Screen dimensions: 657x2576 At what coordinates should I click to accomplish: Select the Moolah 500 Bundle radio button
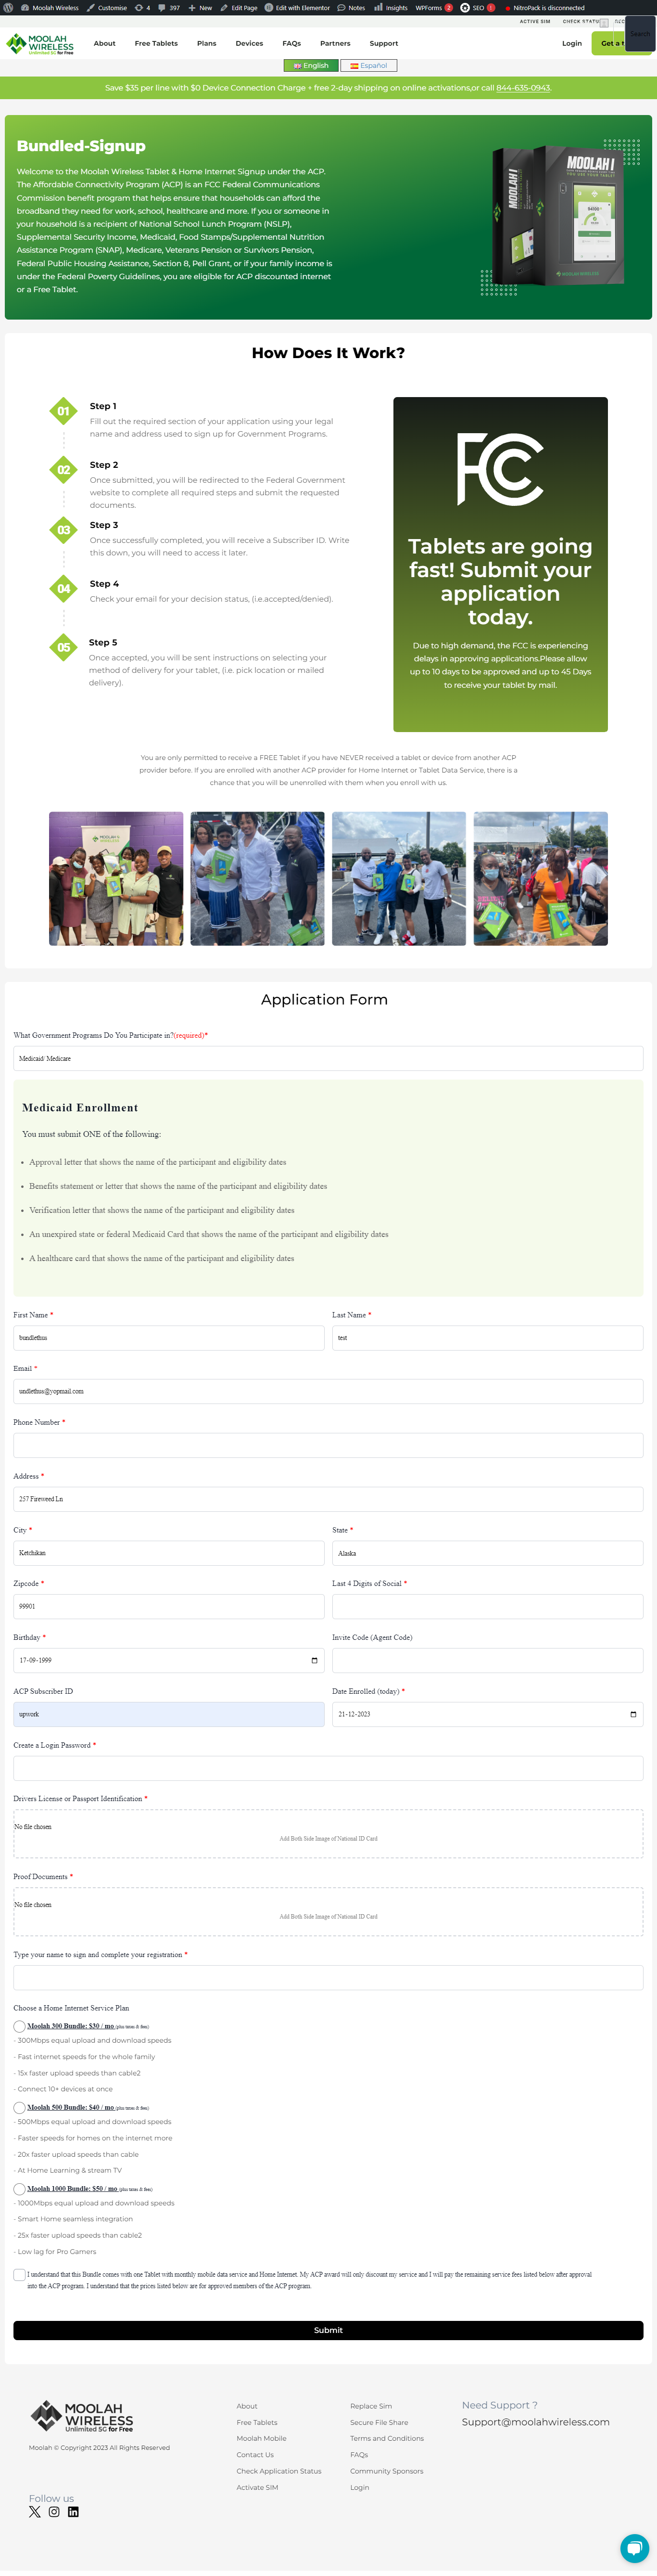click(19, 2107)
